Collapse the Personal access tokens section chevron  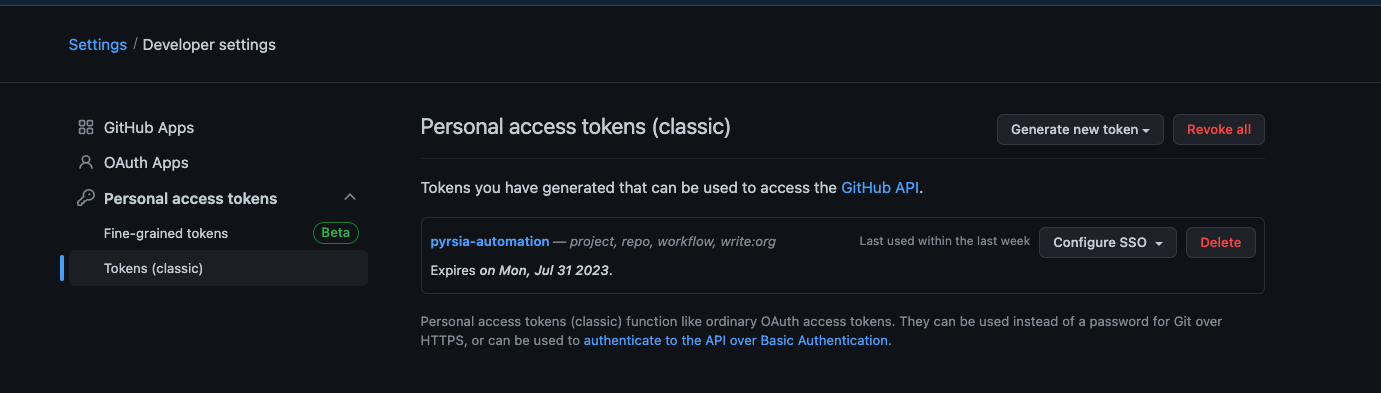click(349, 198)
